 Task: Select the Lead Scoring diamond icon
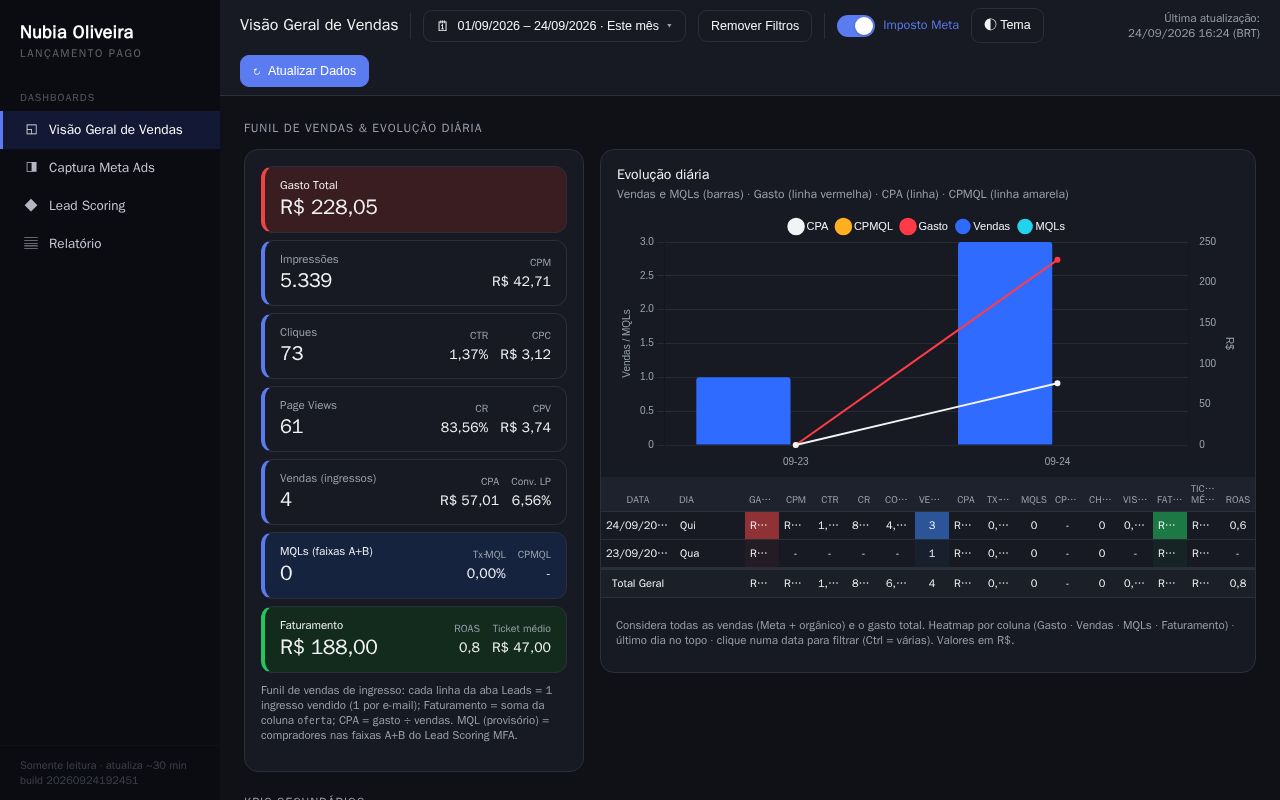point(31,205)
